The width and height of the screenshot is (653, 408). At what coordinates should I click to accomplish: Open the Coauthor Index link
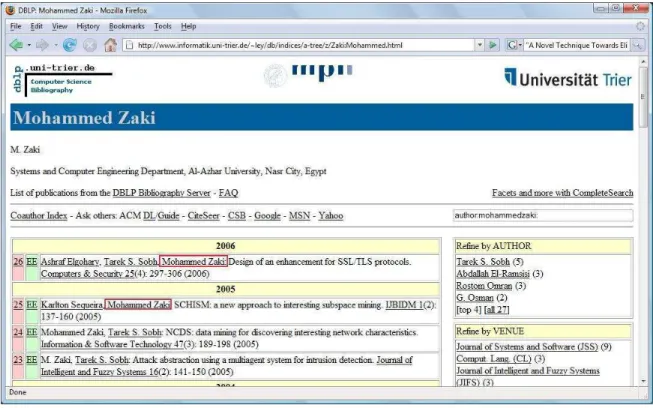coord(39,216)
